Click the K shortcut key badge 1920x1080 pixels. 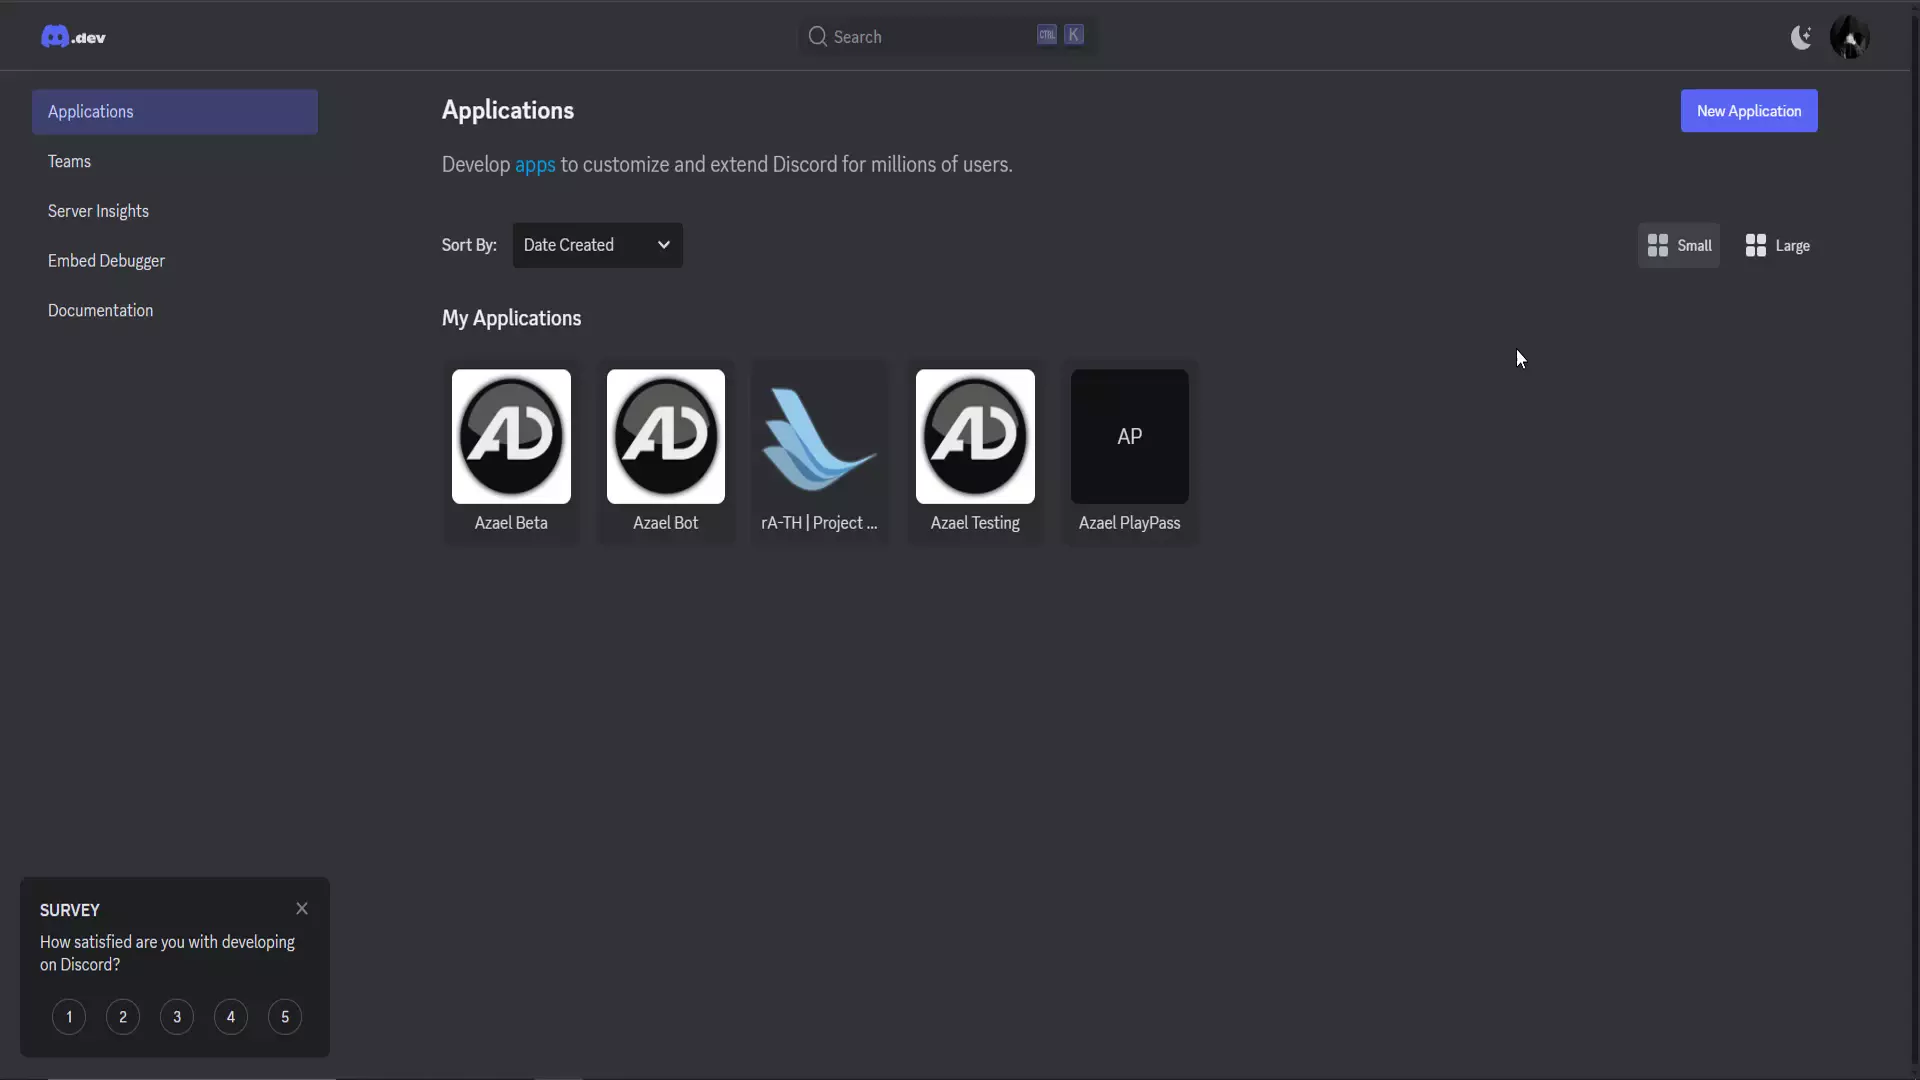tap(1074, 35)
